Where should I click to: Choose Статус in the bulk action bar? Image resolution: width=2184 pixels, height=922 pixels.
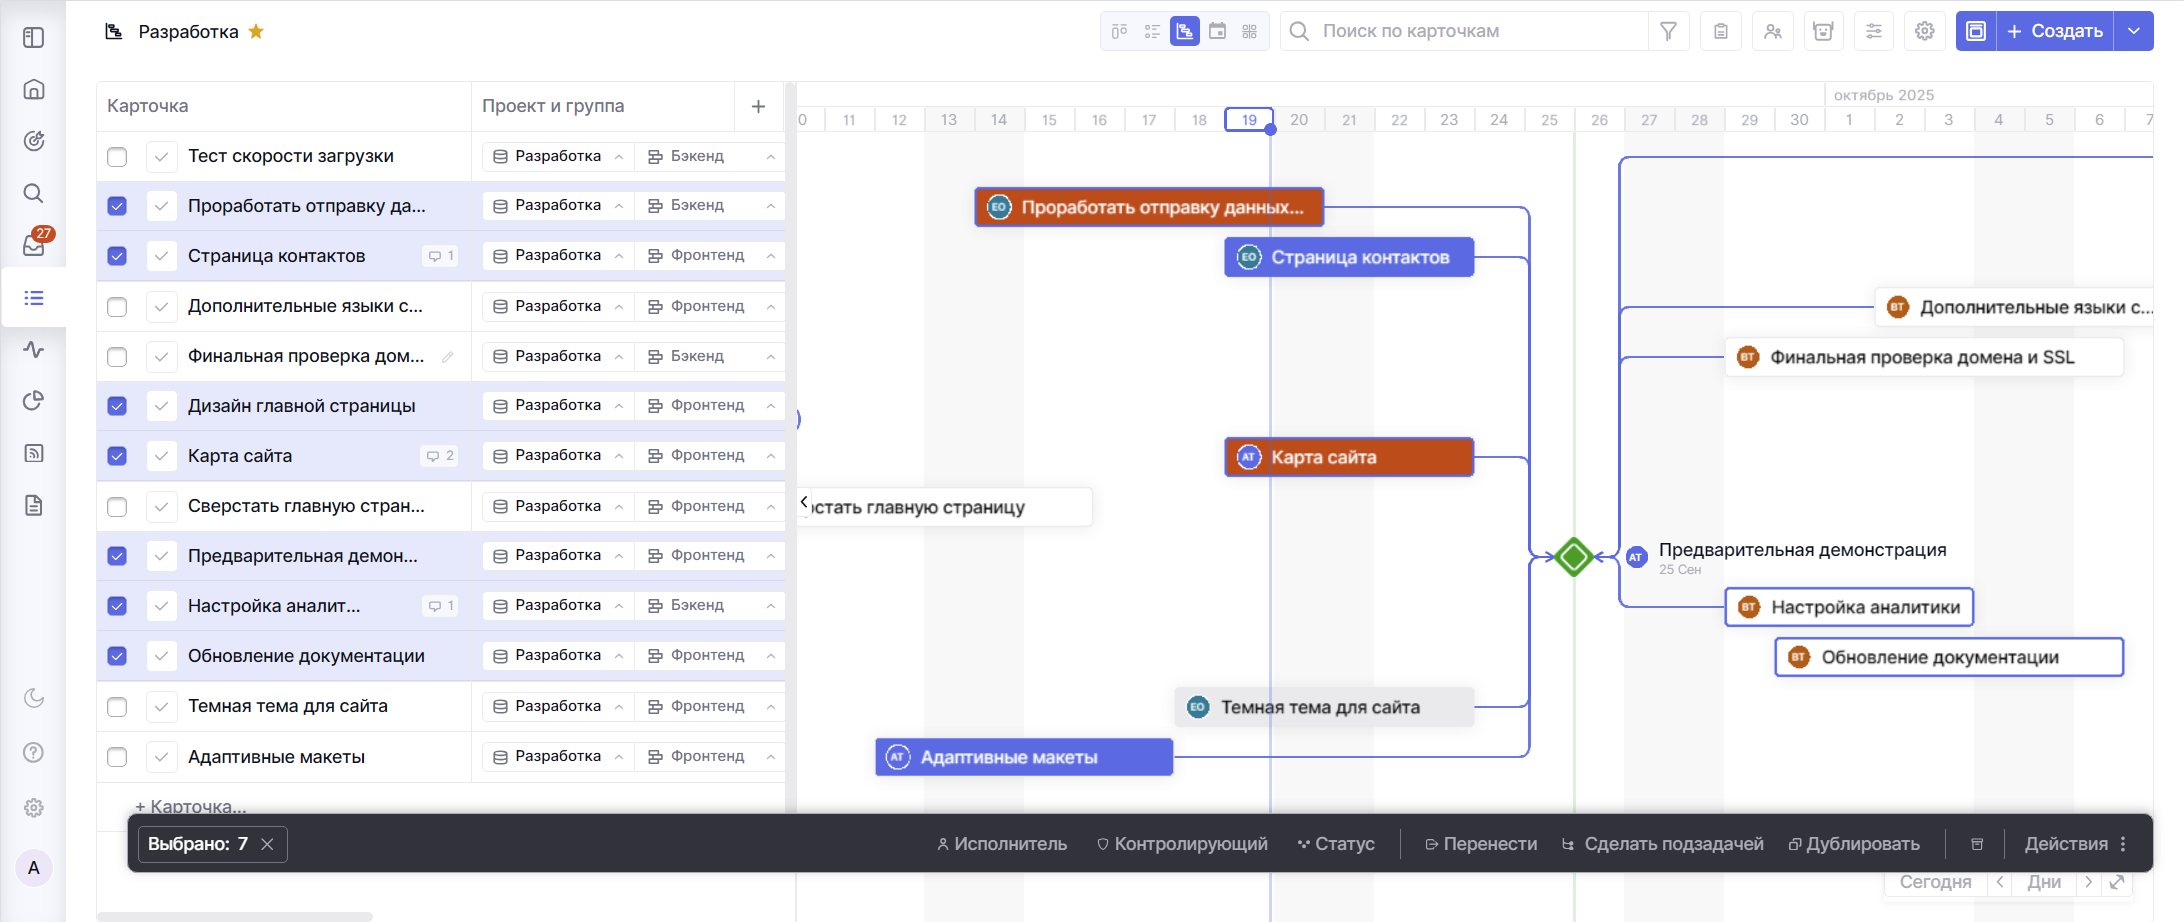tap(1336, 844)
